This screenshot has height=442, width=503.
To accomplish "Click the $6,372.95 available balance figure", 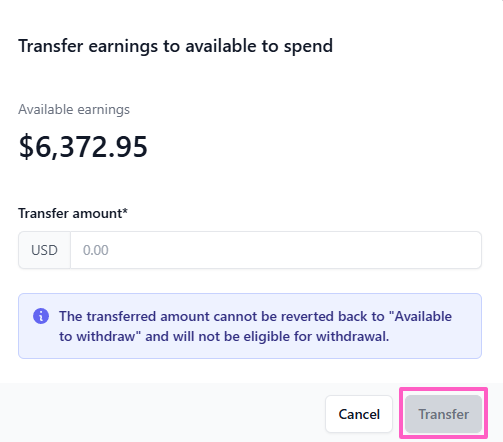I will click(83, 146).
